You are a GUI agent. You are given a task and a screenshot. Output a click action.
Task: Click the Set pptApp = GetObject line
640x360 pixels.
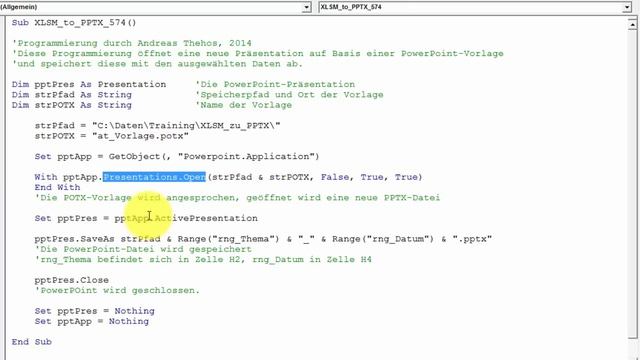click(177, 156)
